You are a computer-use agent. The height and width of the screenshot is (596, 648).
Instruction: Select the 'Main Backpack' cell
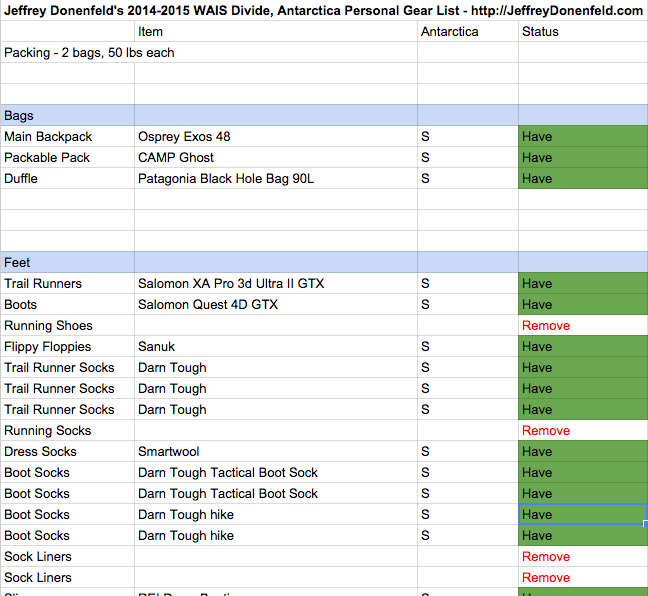(67, 136)
